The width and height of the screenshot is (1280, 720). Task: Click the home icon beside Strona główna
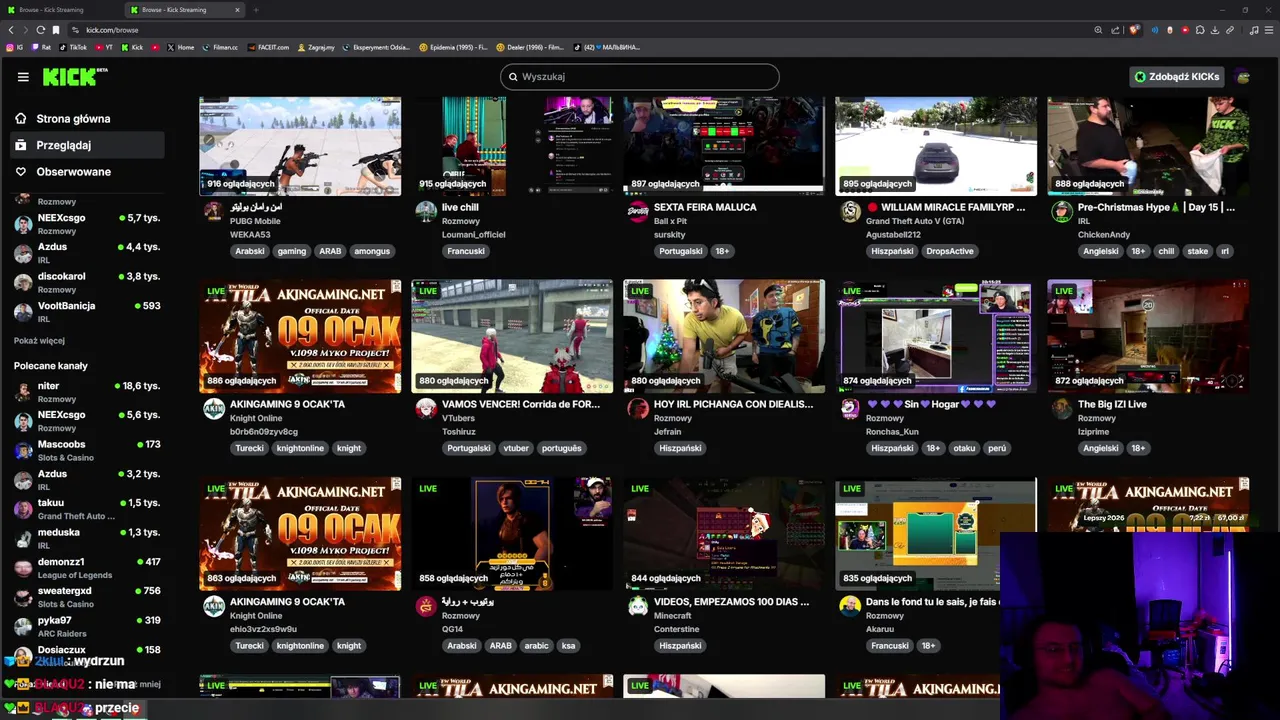(x=21, y=118)
